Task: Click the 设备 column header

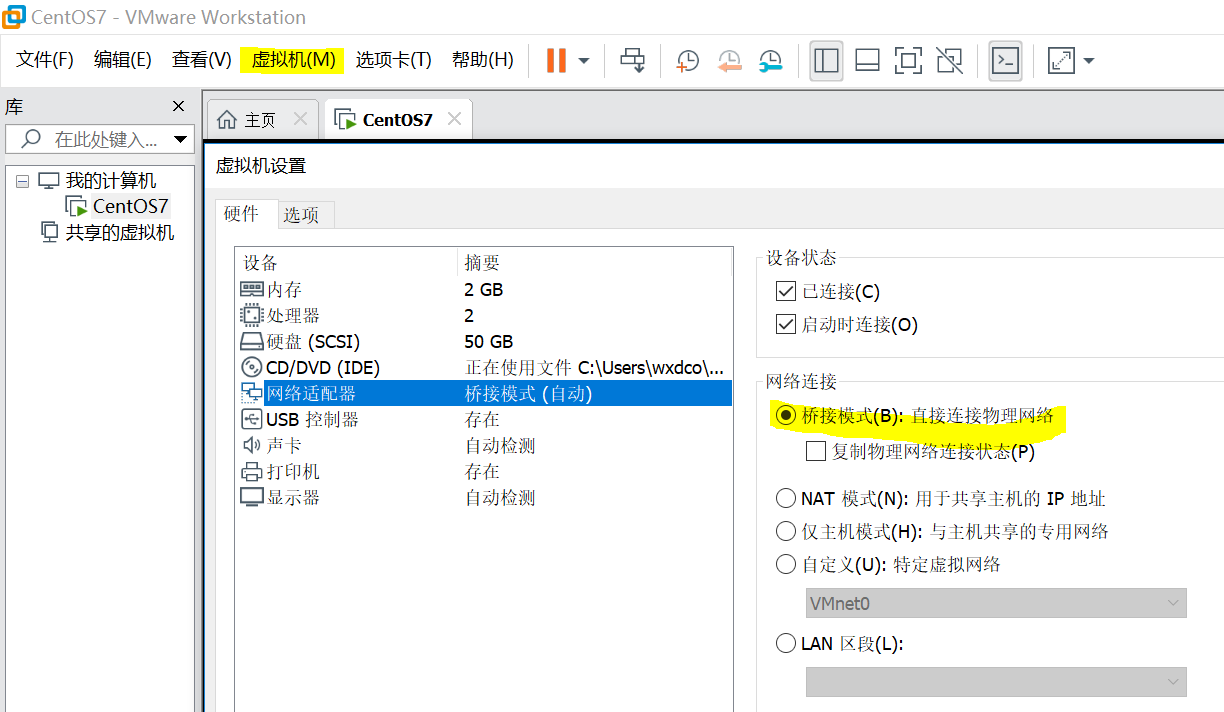Action: click(x=346, y=263)
